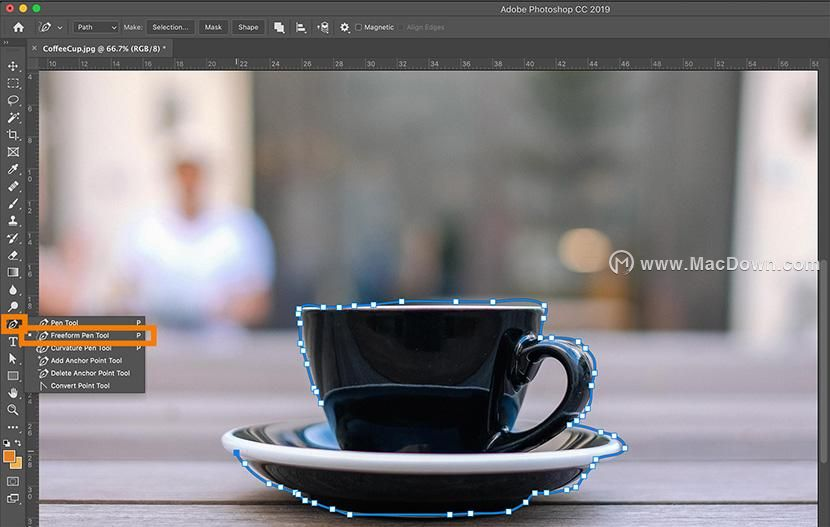Toggle Quick Mask mode icon
Viewport: 830px width, 527px height.
point(13,481)
